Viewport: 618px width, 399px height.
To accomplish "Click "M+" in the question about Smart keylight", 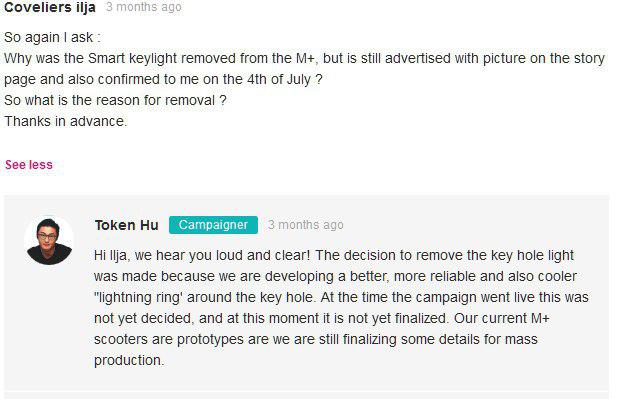I will pyautogui.click(x=305, y=58).
